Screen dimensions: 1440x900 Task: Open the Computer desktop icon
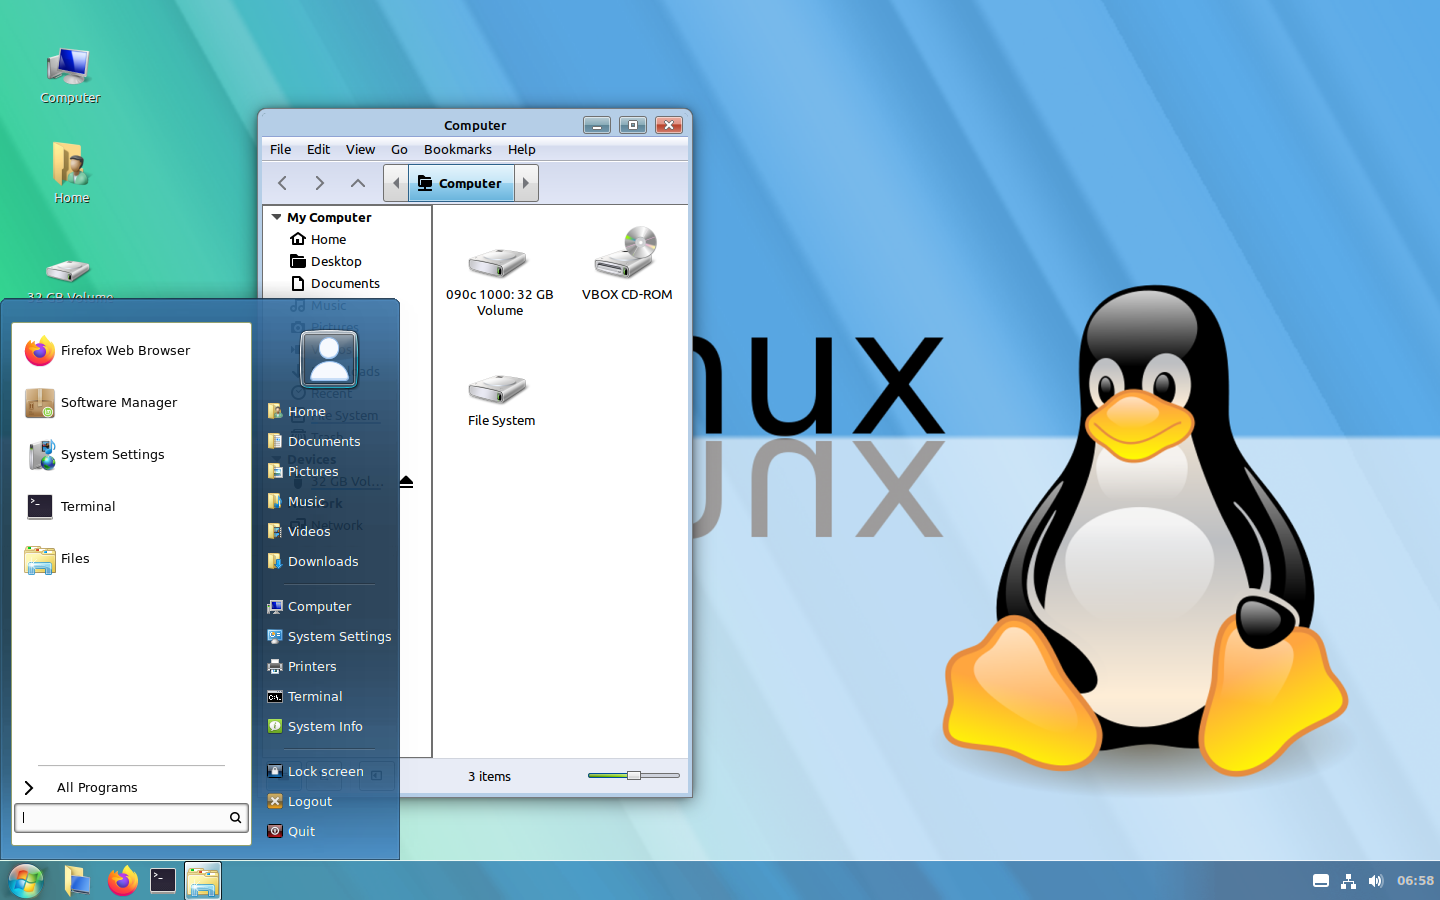pos(70,75)
